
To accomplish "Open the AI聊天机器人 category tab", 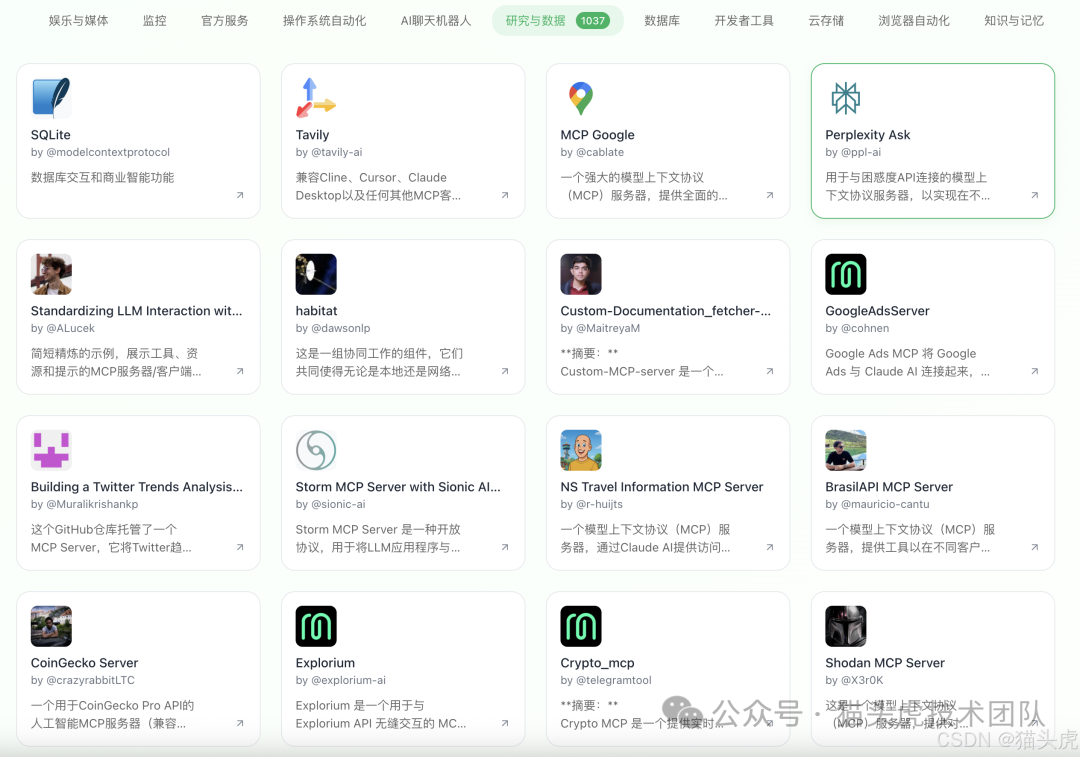I will [436, 21].
